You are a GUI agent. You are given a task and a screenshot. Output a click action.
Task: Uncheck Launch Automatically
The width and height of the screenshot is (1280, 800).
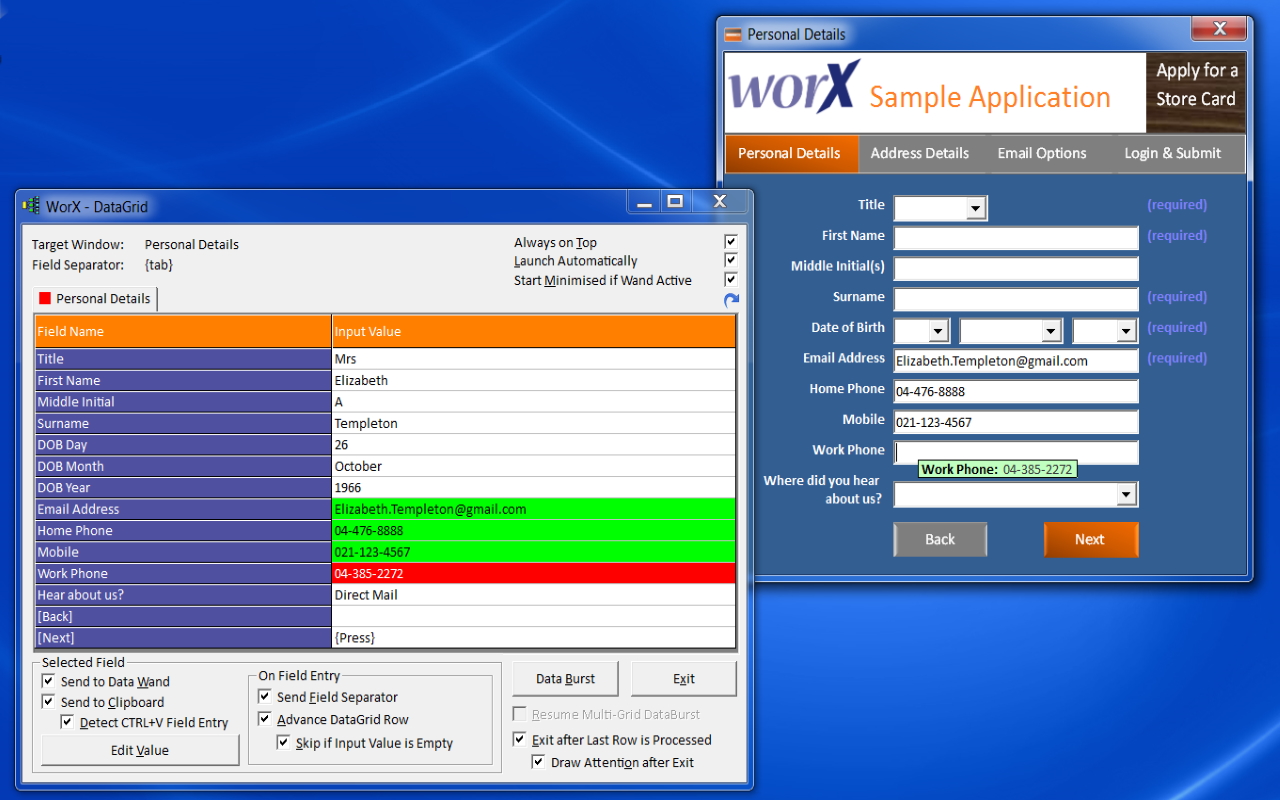(731, 260)
